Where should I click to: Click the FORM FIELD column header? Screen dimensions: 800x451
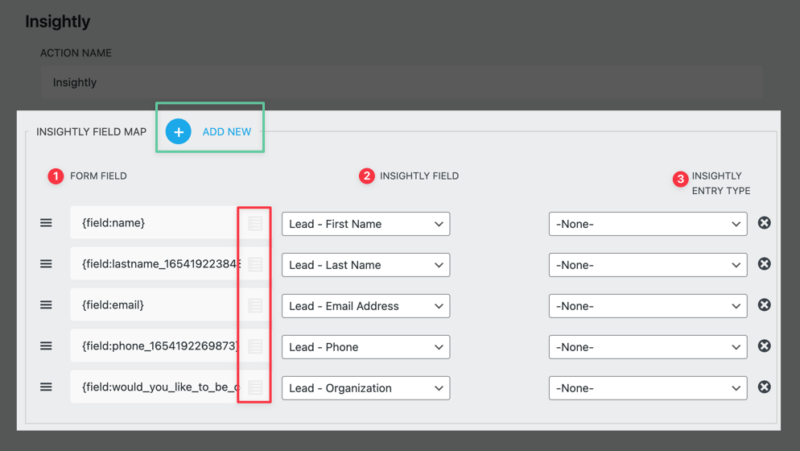(98, 176)
